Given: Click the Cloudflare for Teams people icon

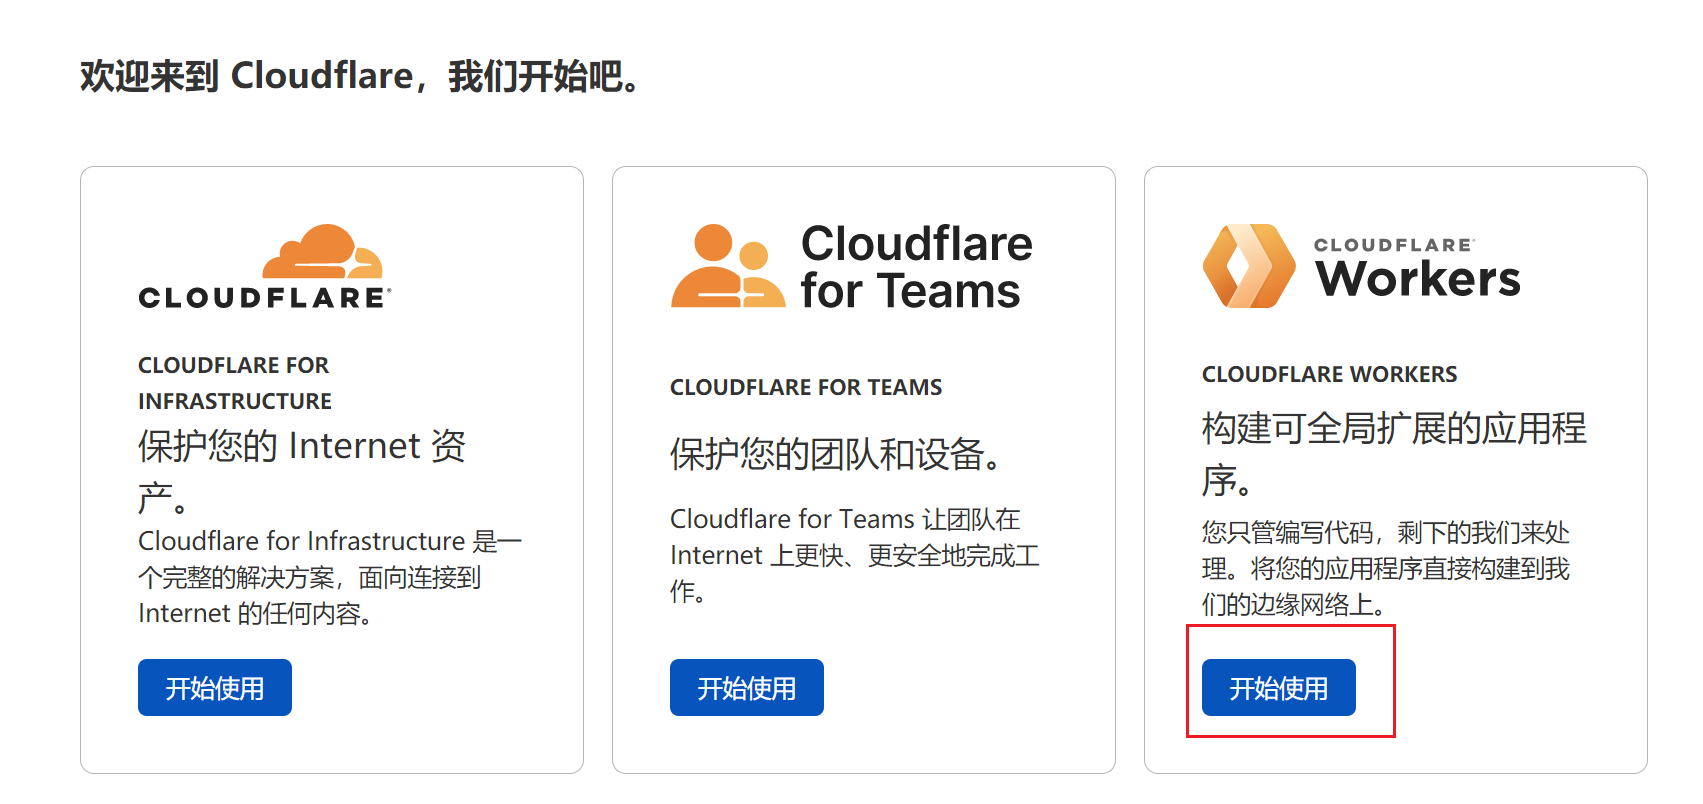Looking at the screenshot, I should (x=728, y=265).
